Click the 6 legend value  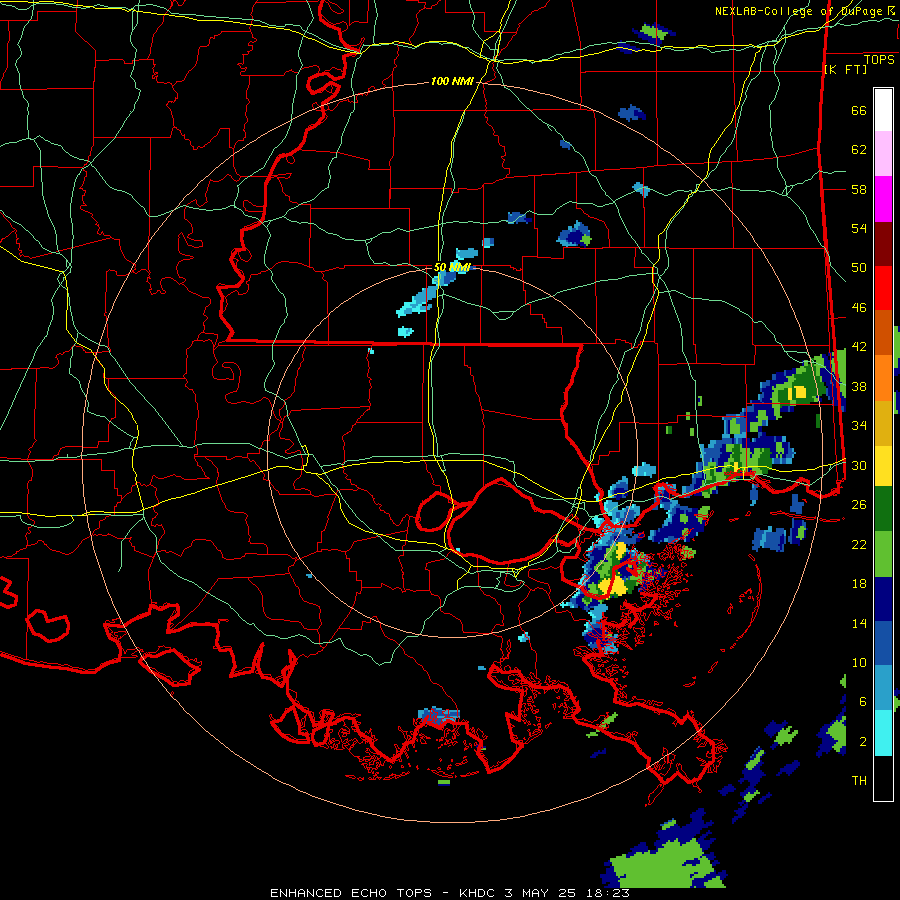862,702
